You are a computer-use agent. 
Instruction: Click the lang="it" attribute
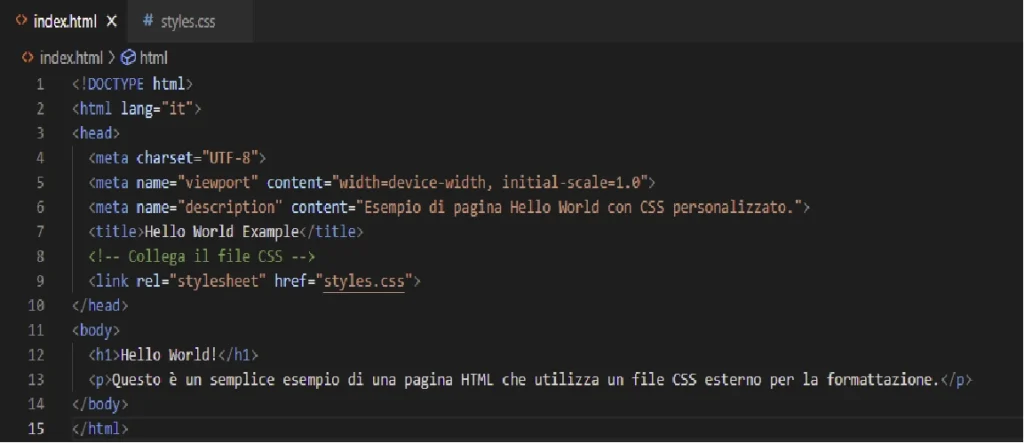(x=157, y=109)
